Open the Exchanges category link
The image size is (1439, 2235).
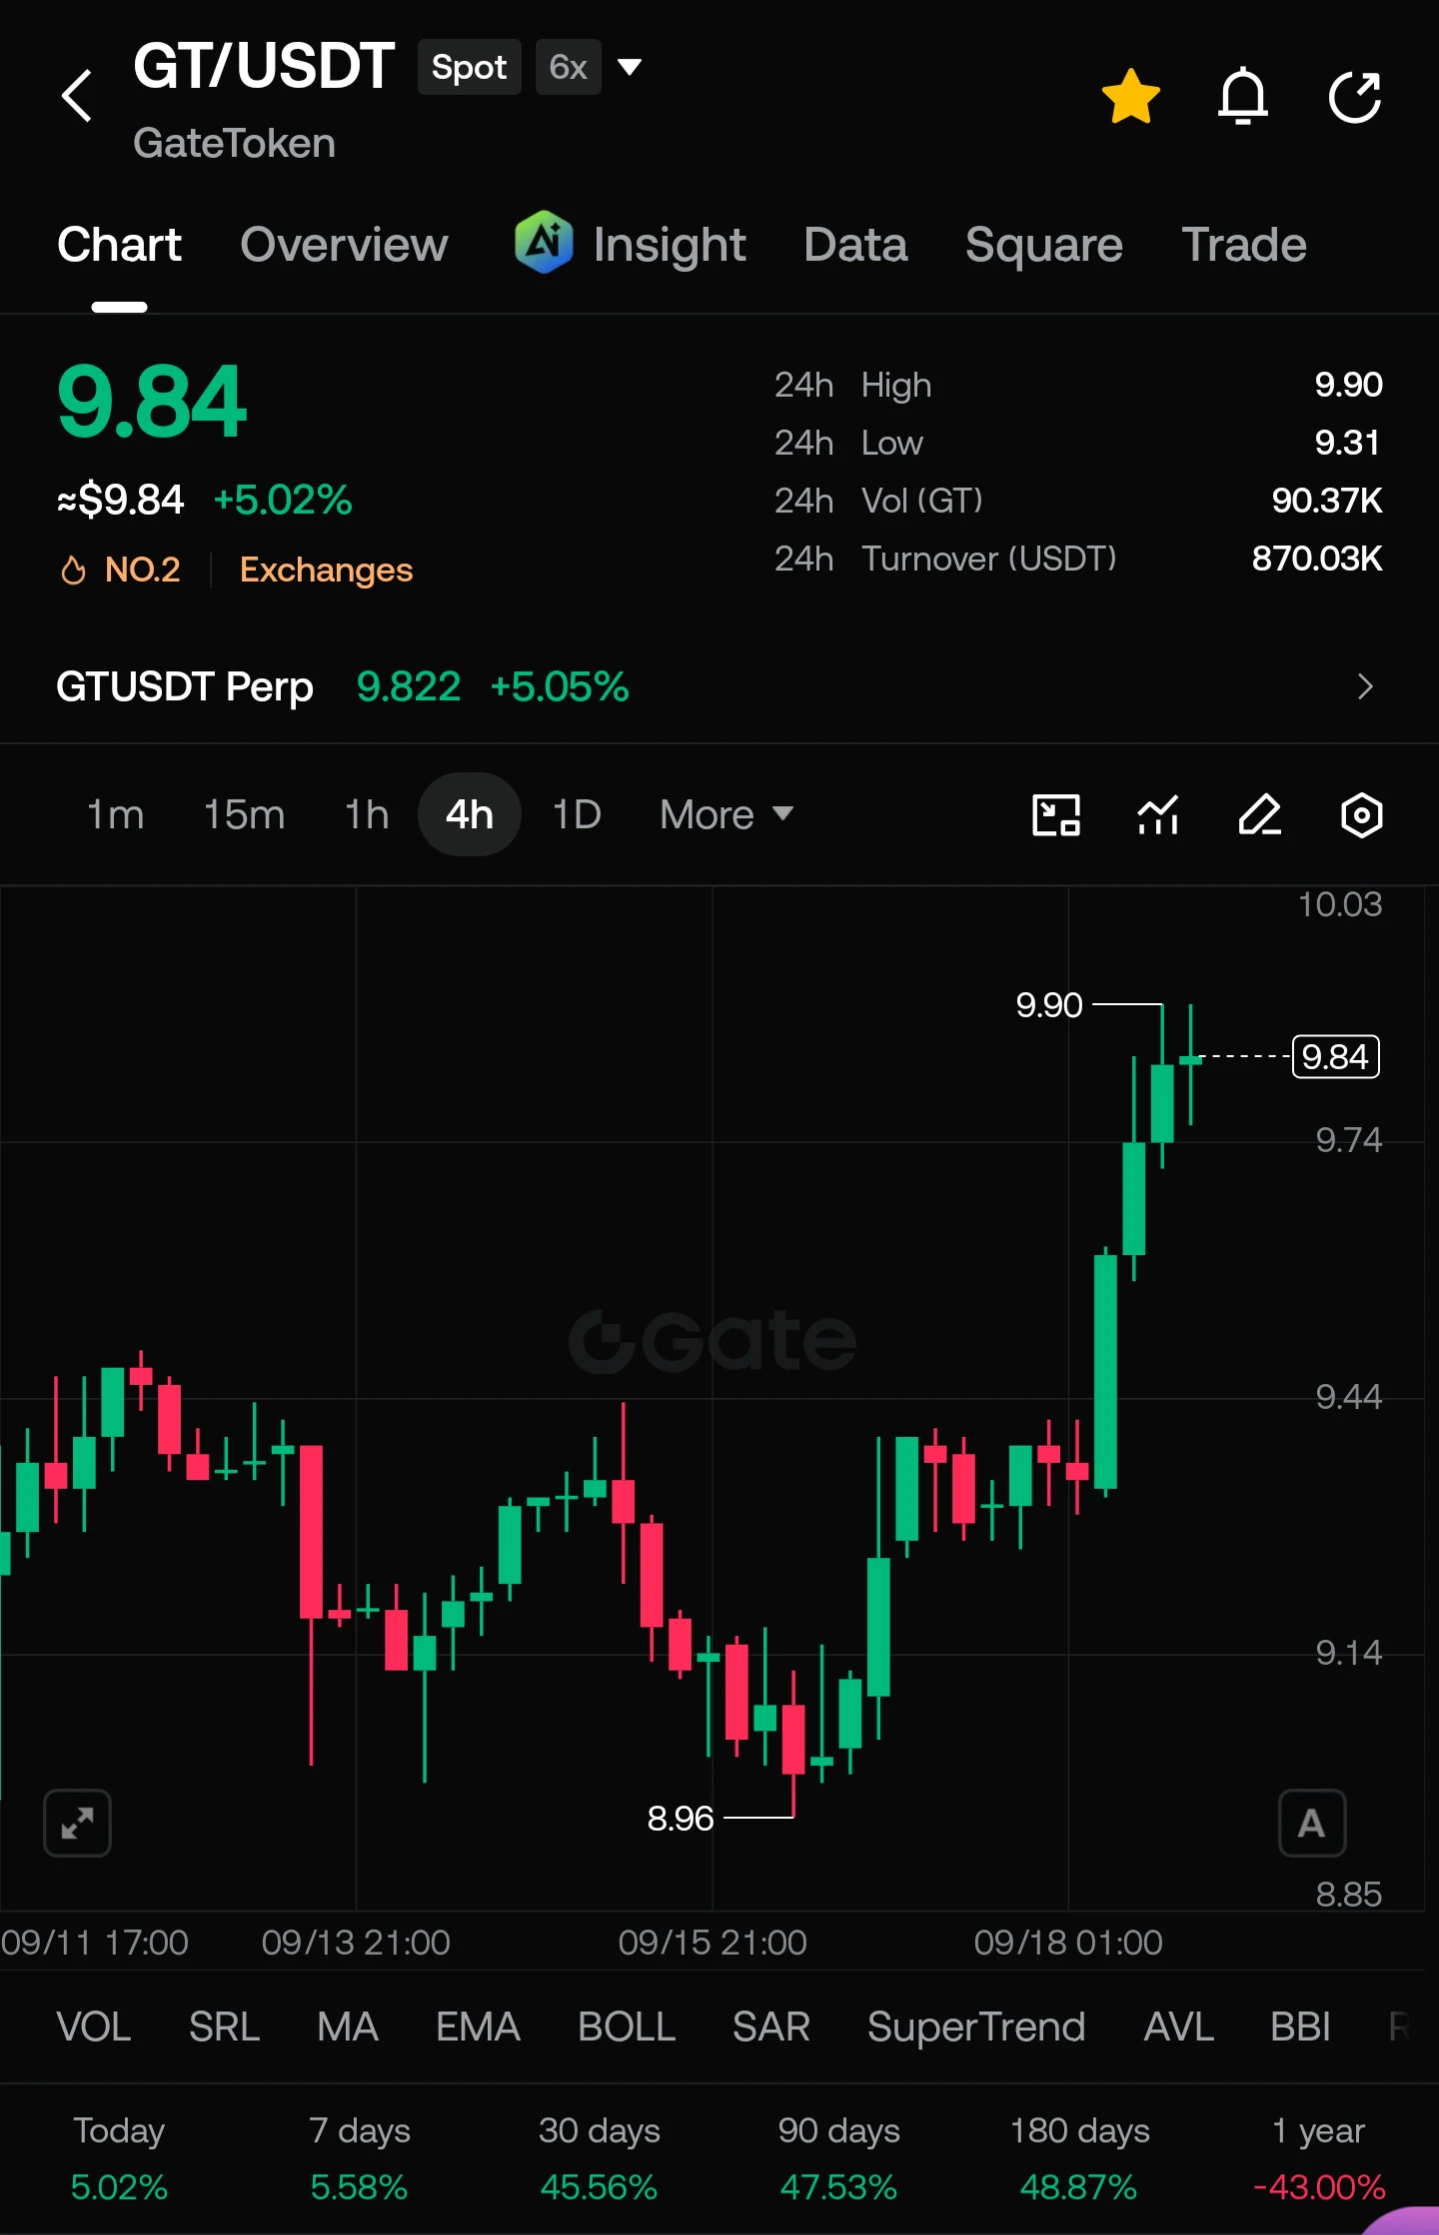pyautogui.click(x=326, y=570)
